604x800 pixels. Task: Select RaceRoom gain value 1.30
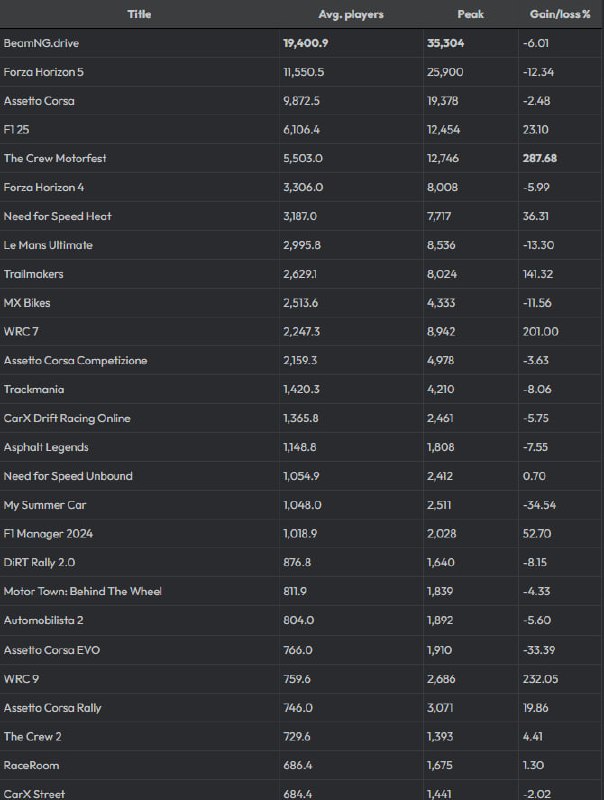click(533, 765)
